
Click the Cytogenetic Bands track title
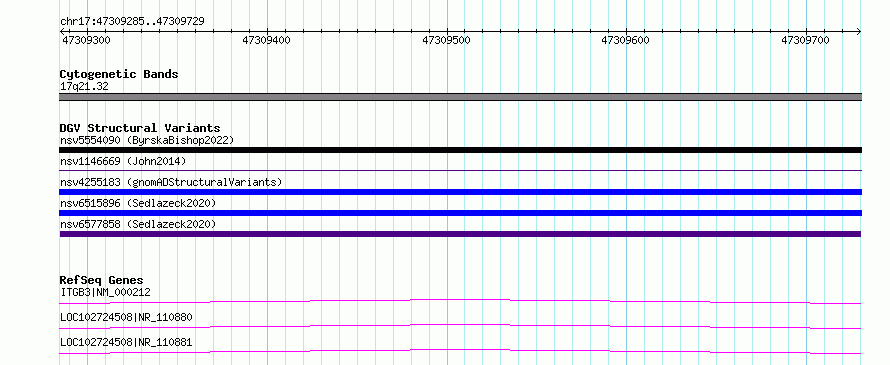point(119,74)
